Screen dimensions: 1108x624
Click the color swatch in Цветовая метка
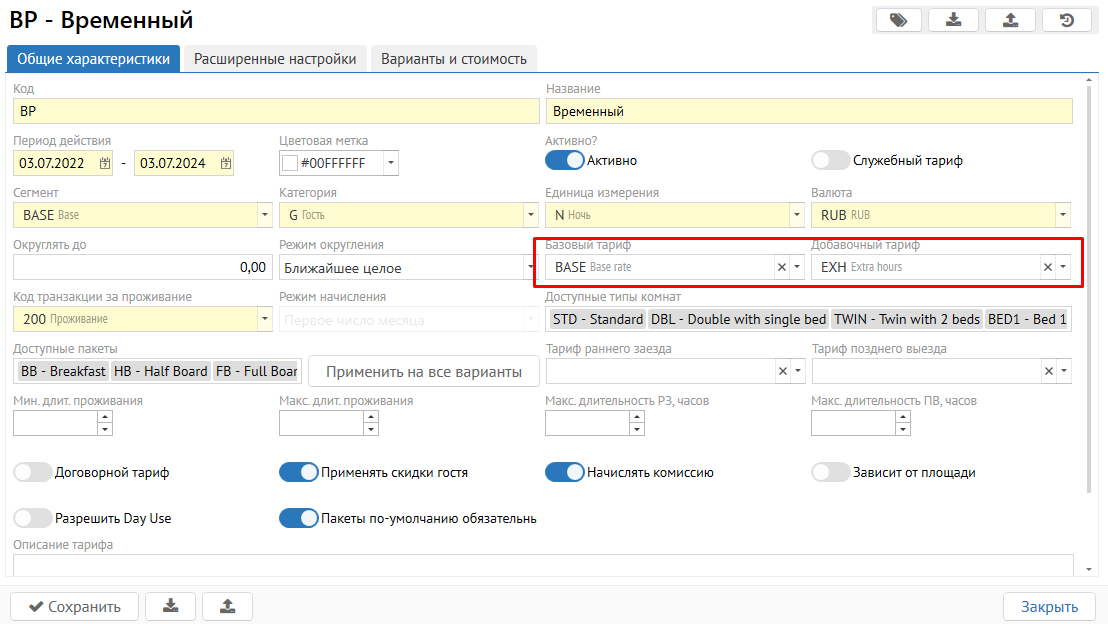tap(291, 163)
